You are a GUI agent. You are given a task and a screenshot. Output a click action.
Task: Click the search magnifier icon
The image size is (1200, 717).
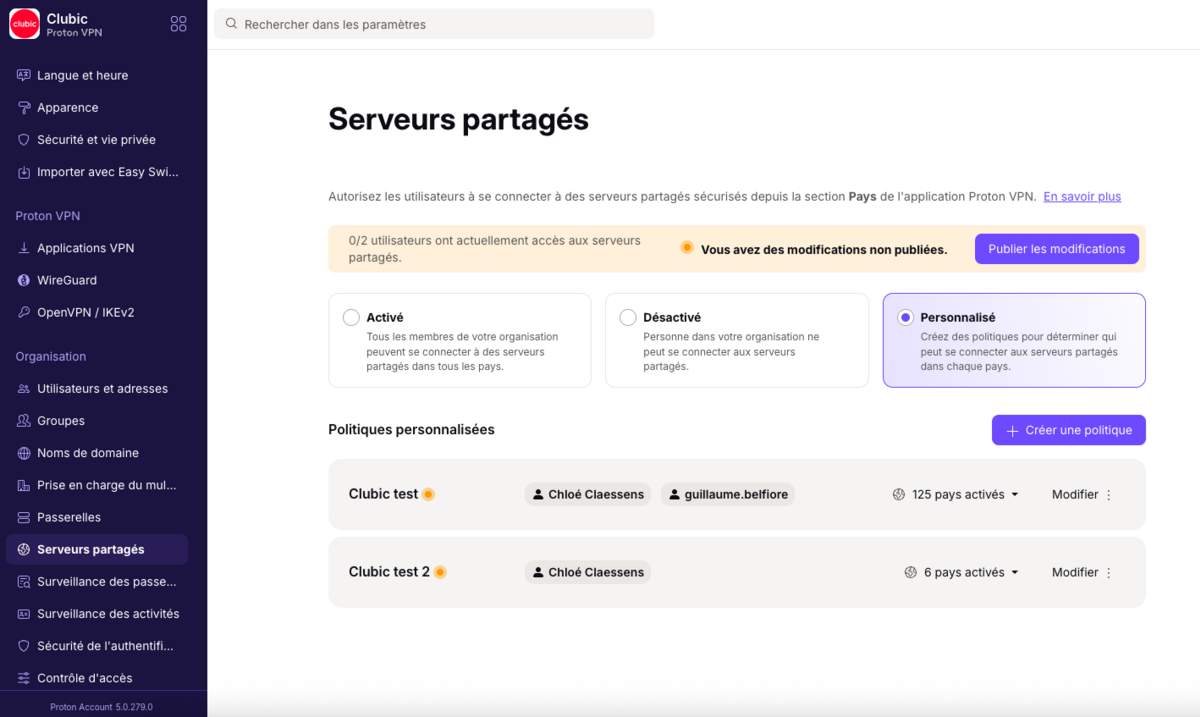tap(232, 24)
